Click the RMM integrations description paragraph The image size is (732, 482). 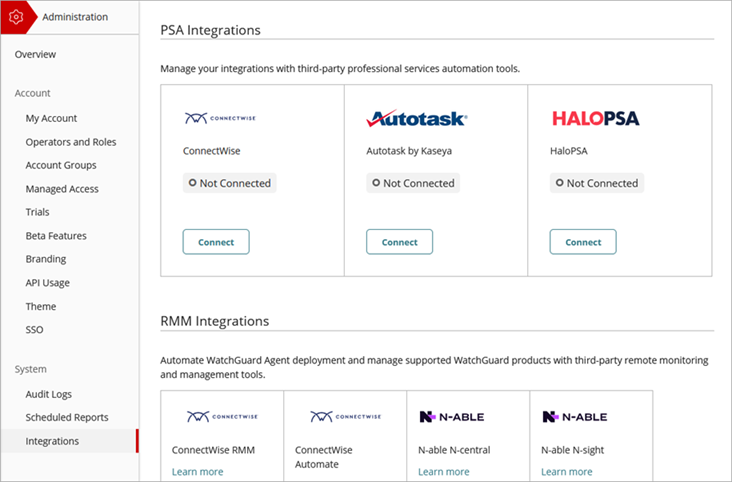[434, 368]
